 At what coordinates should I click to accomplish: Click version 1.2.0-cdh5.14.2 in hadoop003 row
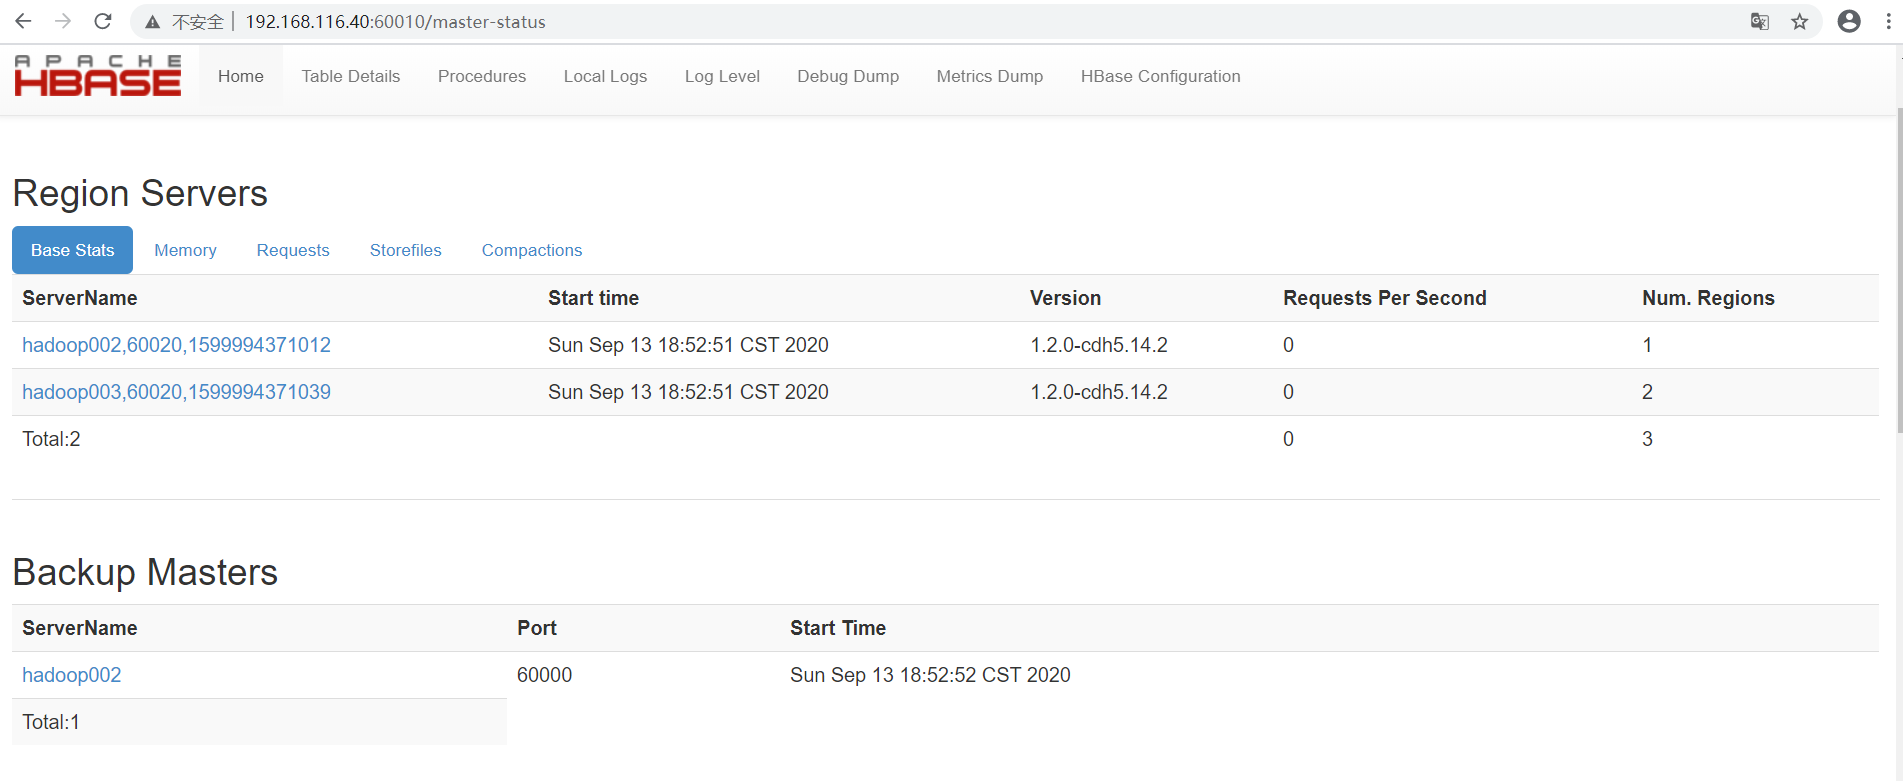coord(1099,392)
